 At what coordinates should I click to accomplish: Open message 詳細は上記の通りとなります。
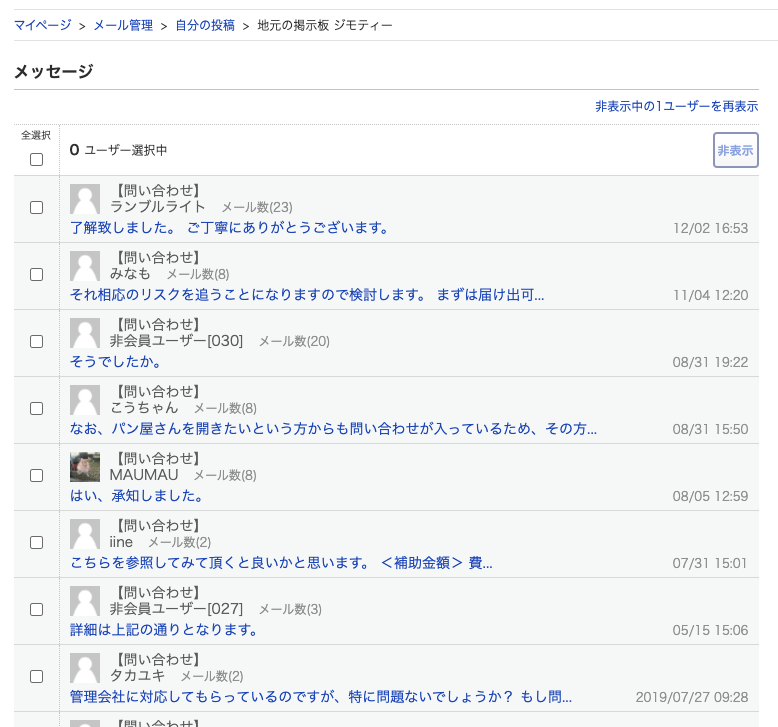click(164, 630)
